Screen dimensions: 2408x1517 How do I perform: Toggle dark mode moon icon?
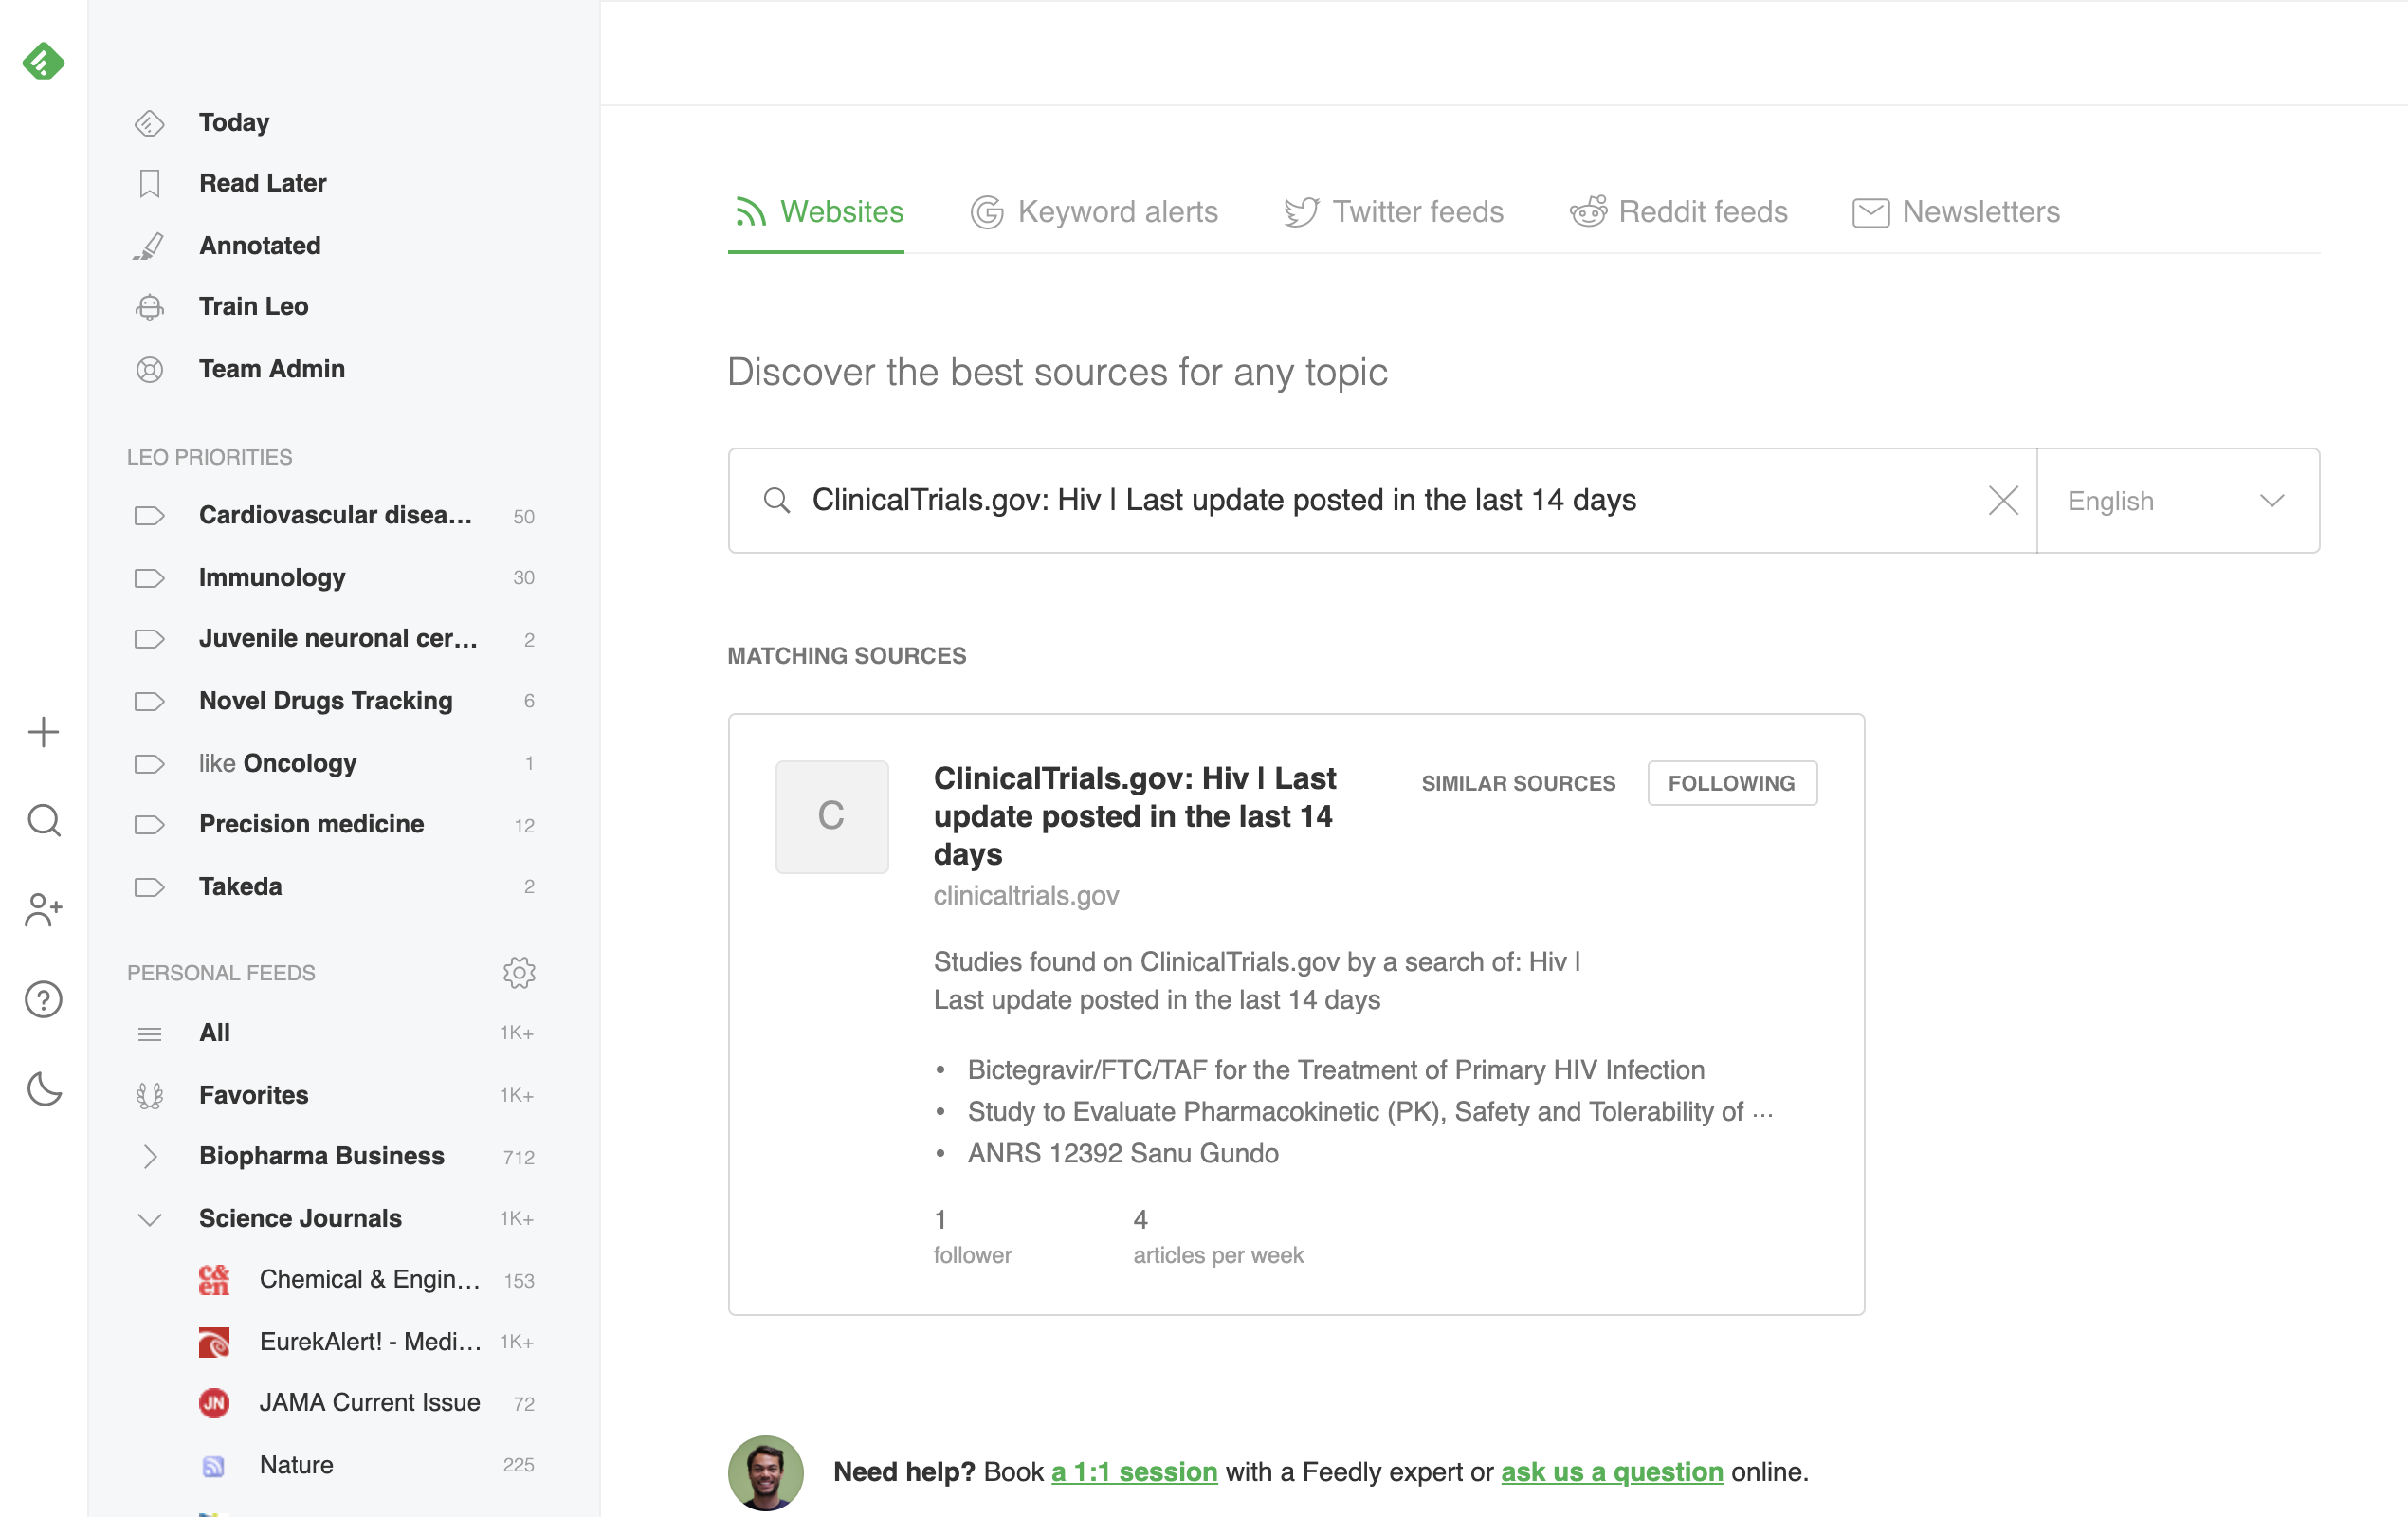tap(43, 1088)
